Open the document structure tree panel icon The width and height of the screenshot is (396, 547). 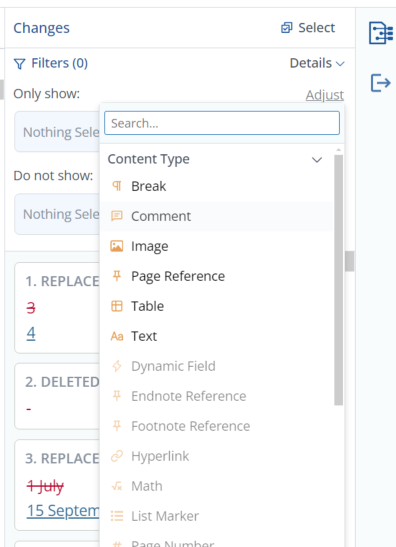point(381,33)
